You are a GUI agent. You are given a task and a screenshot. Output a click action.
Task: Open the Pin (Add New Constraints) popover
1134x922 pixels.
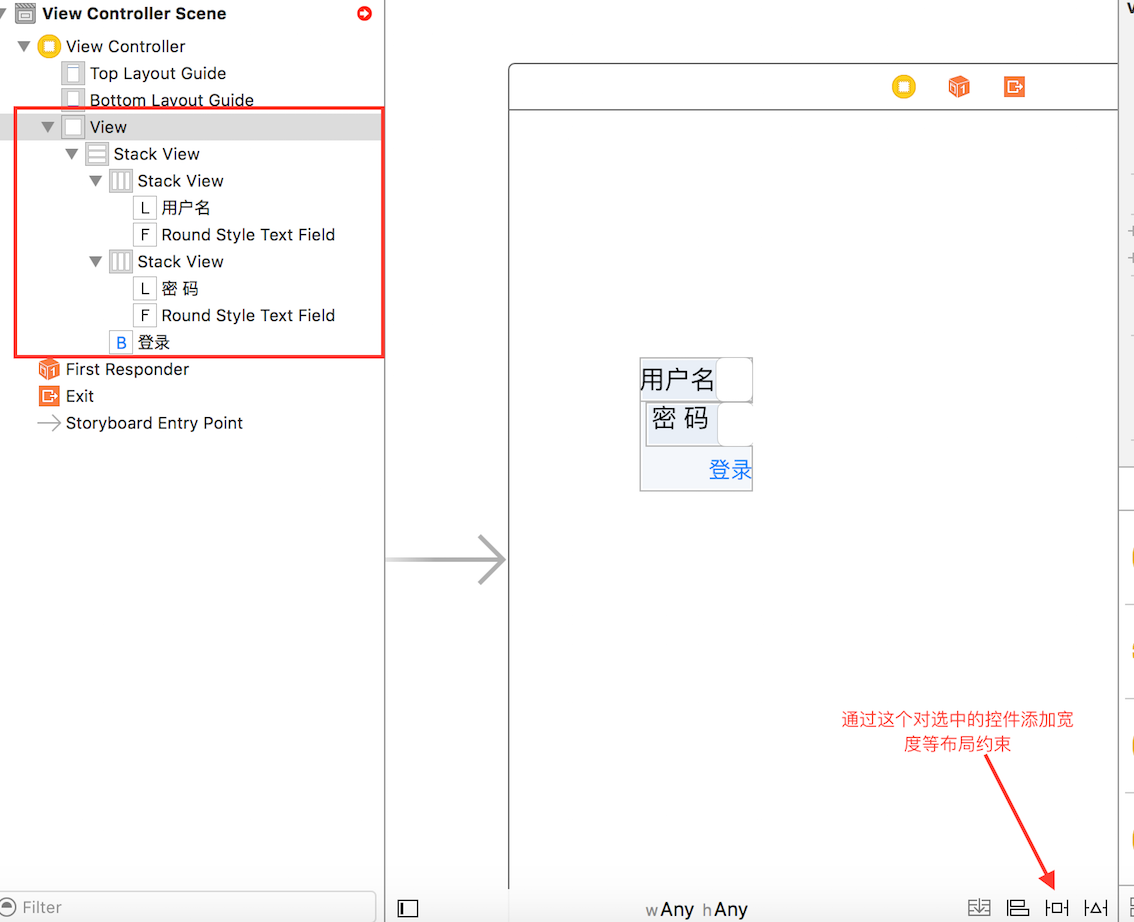[1057, 907]
